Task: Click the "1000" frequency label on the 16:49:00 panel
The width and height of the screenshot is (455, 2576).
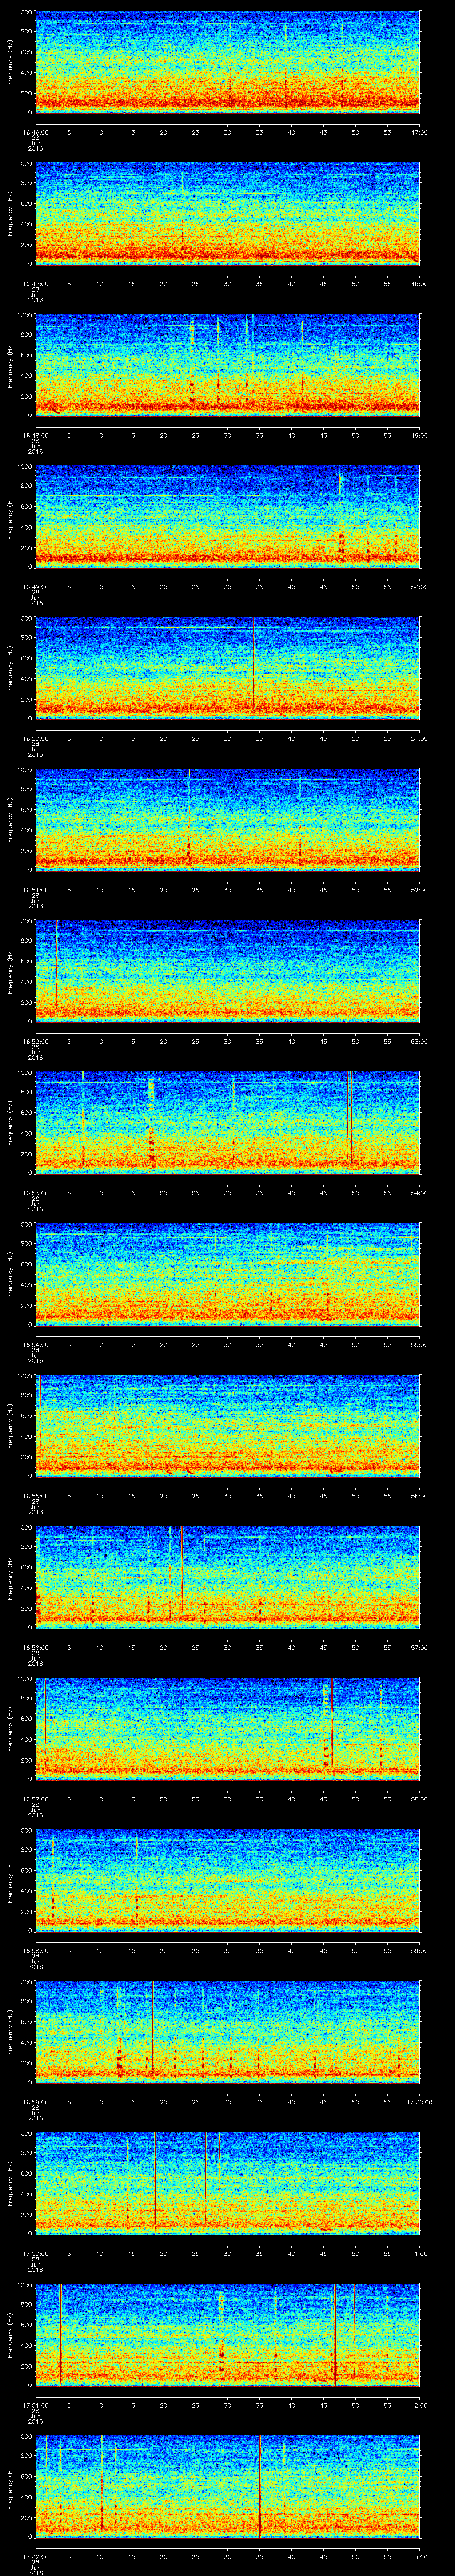Action: [25, 467]
